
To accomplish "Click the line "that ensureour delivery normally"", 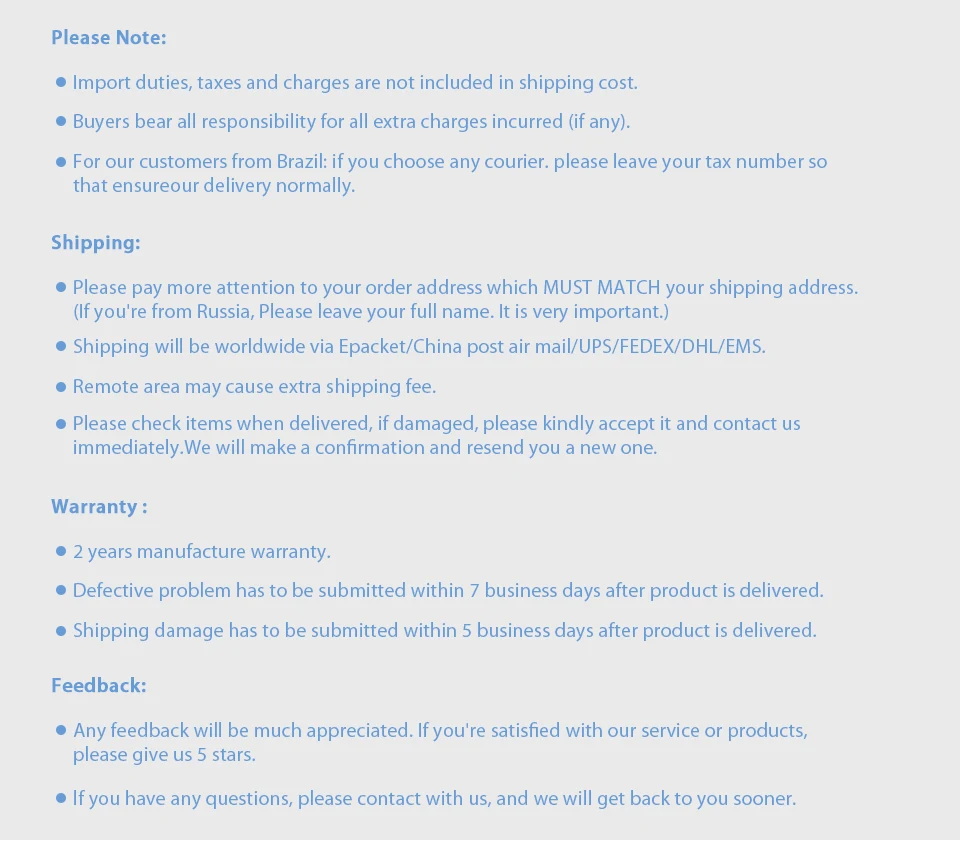I will click(214, 186).
